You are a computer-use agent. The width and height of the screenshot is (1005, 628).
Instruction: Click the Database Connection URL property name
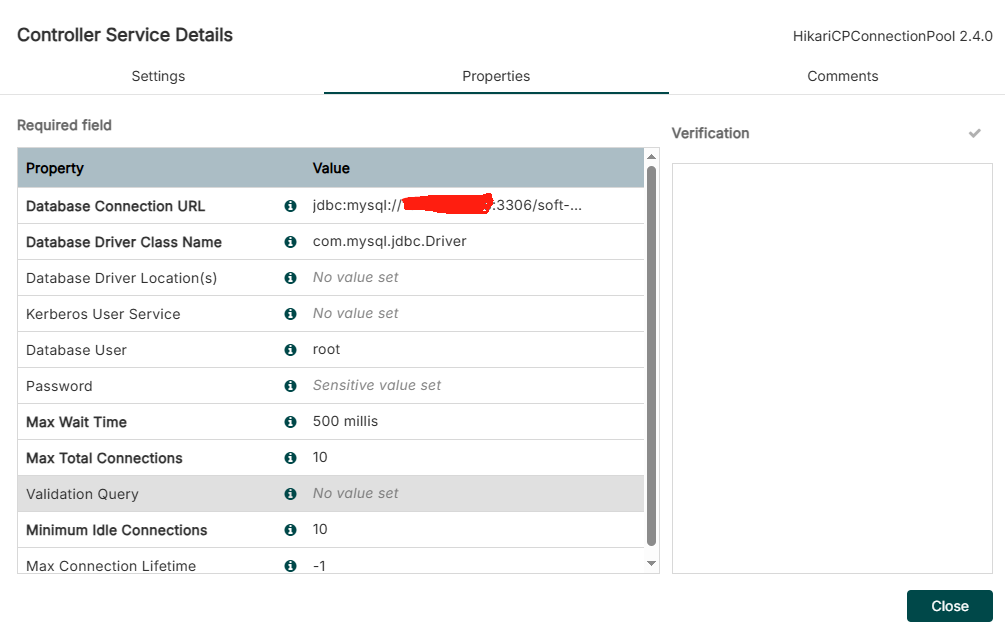click(x=115, y=206)
